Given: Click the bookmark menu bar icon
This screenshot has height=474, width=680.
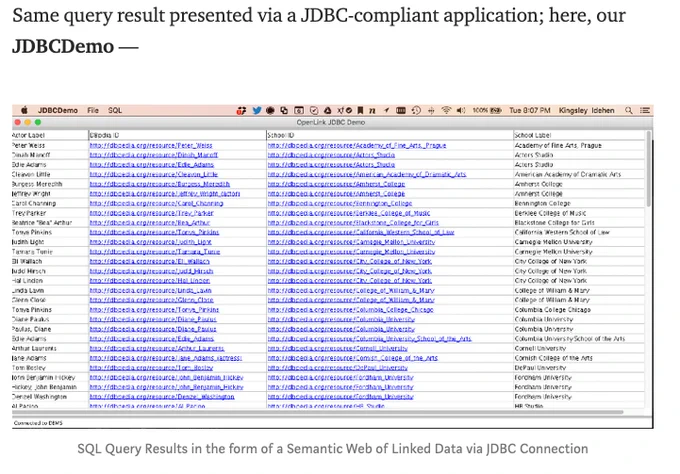Looking at the screenshot, I should click(360, 111).
